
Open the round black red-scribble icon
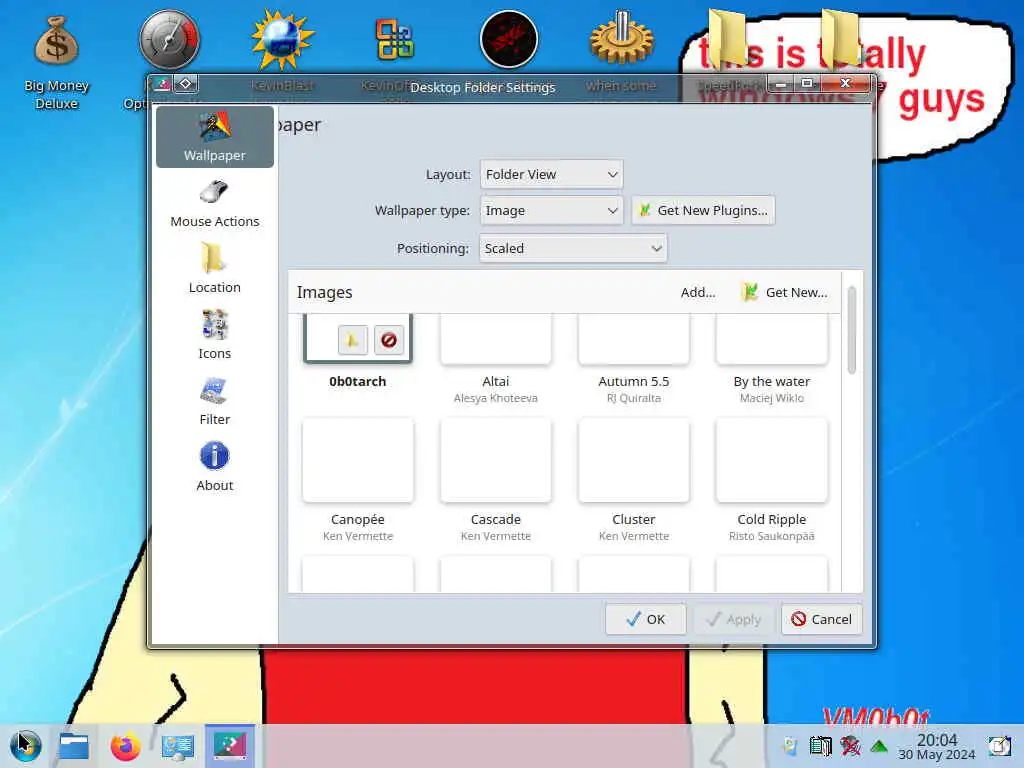tap(508, 39)
